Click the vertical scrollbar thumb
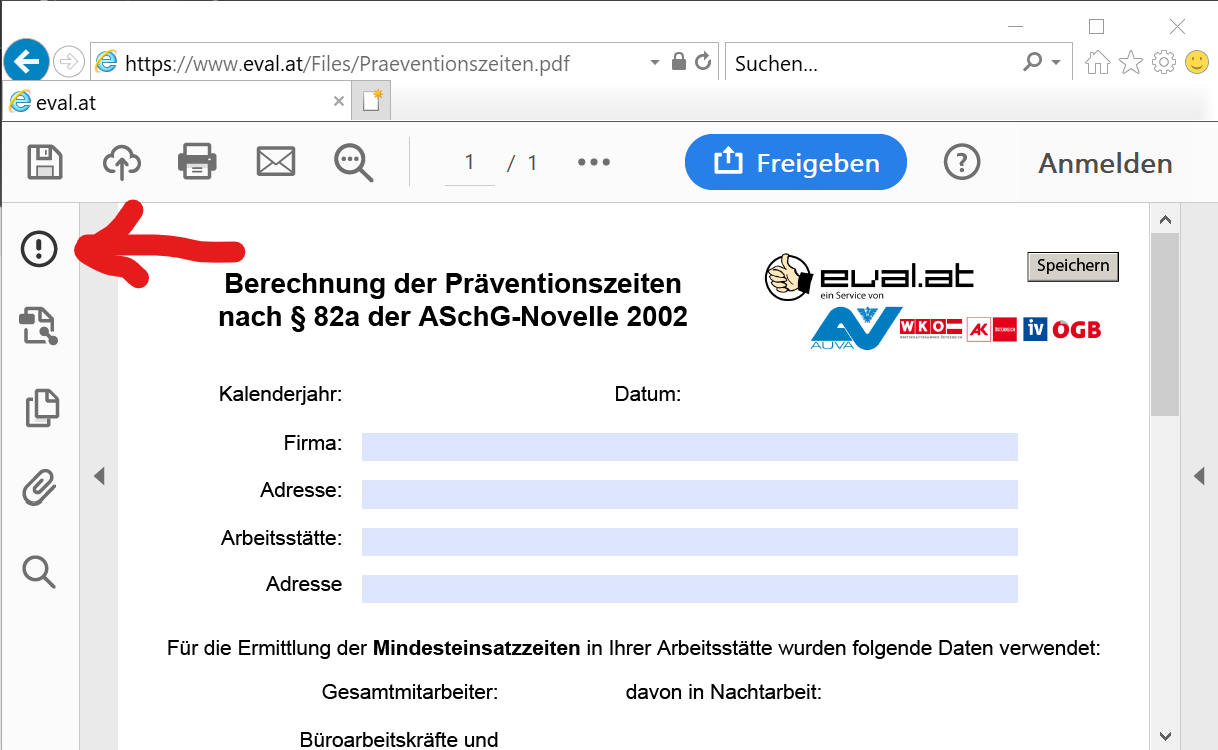Image resolution: width=1218 pixels, height=750 pixels. tap(1164, 324)
